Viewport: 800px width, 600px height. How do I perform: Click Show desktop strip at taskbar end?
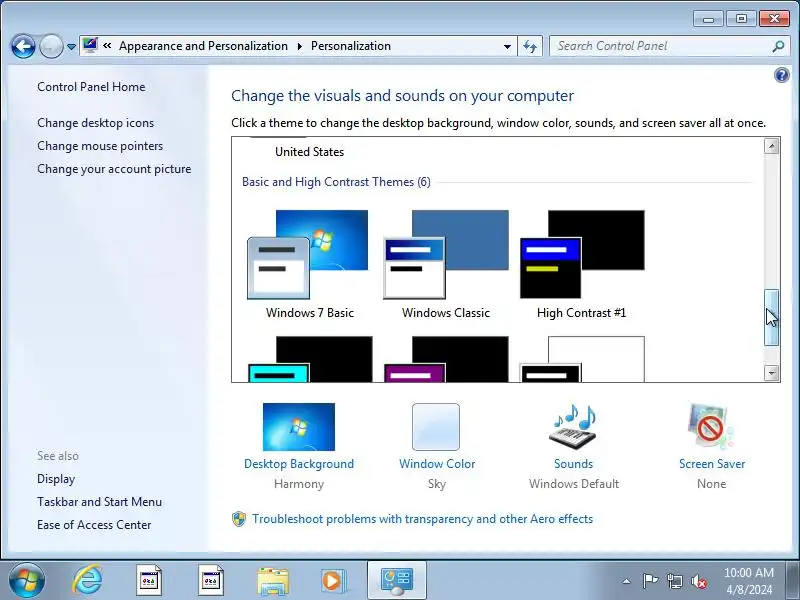click(x=793, y=581)
